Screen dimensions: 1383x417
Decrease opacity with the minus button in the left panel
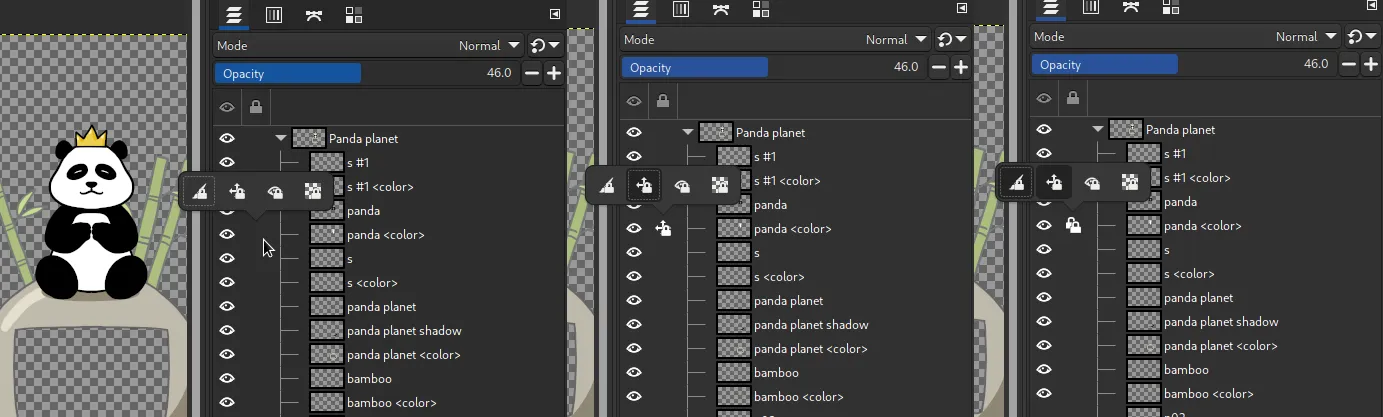tap(532, 73)
